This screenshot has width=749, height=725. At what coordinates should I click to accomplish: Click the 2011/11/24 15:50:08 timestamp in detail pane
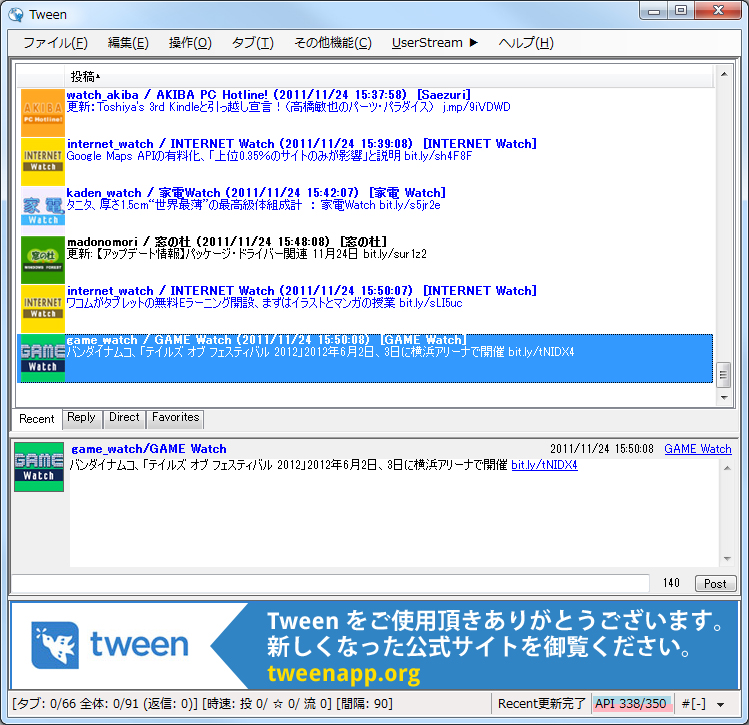click(601, 449)
